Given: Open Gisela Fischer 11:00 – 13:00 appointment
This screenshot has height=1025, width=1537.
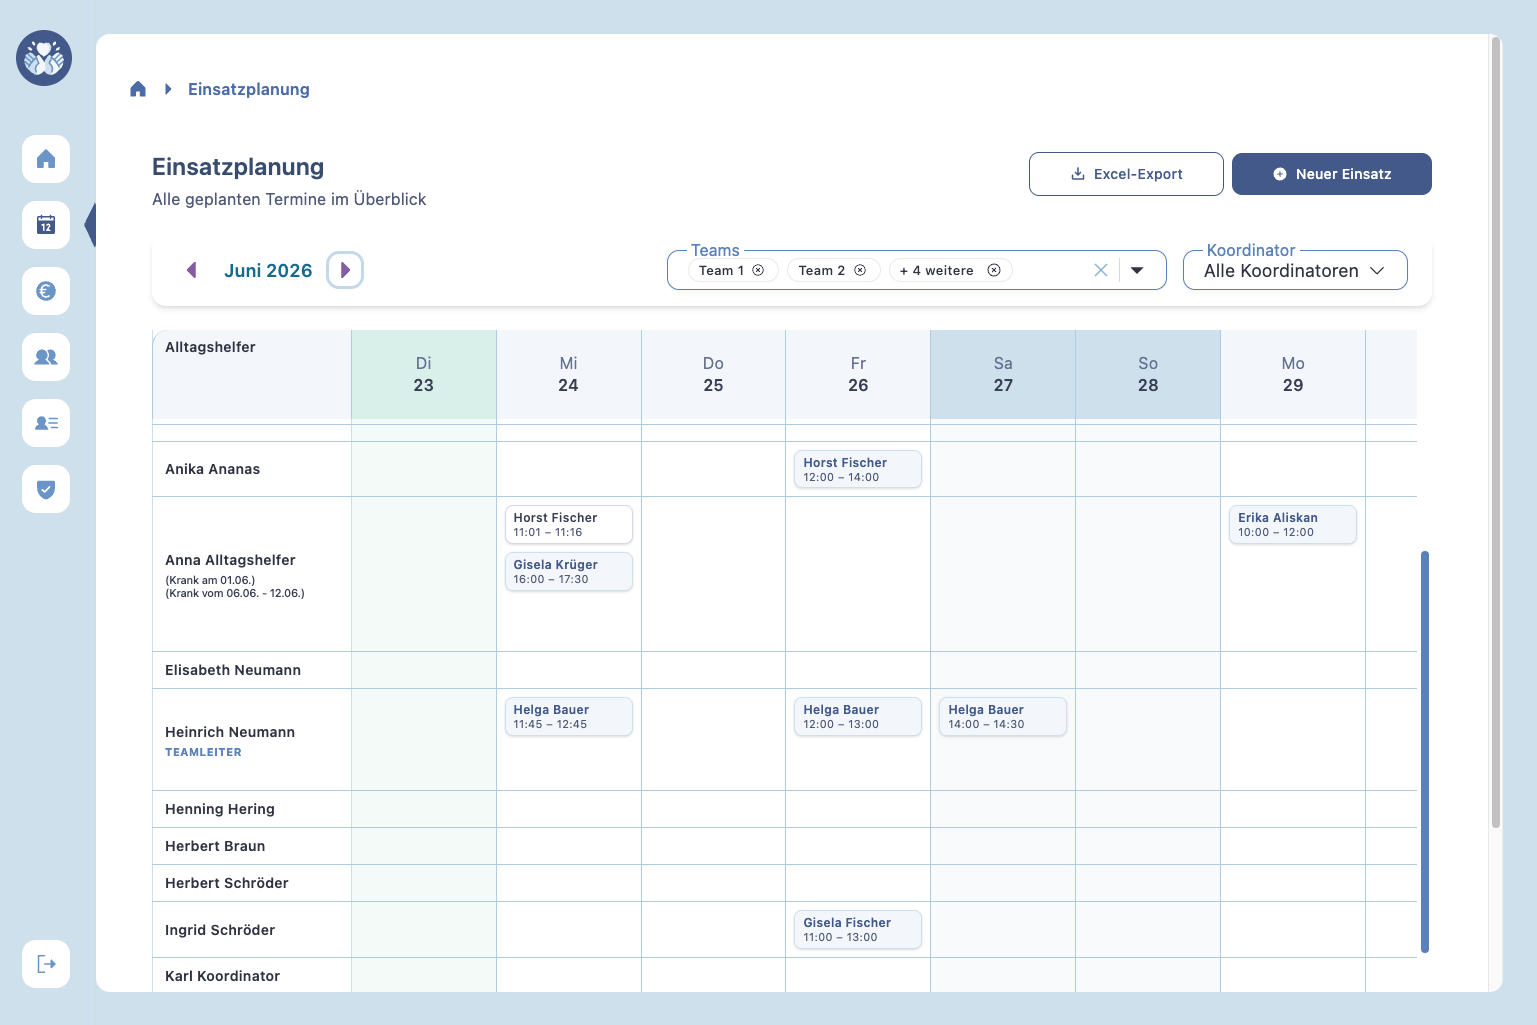Looking at the screenshot, I should point(858,929).
